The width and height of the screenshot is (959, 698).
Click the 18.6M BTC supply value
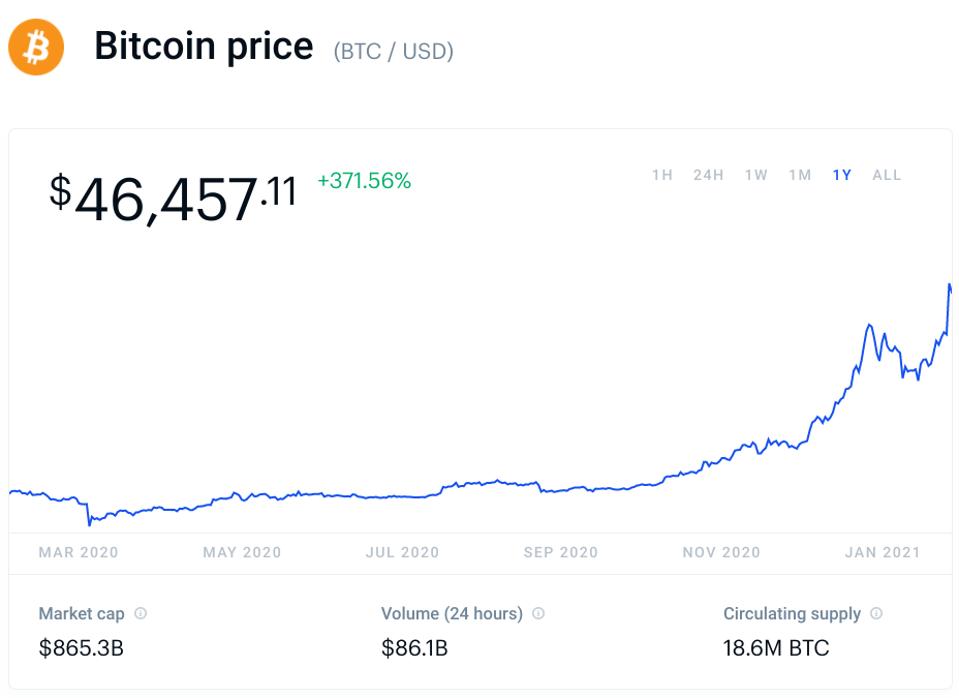click(x=776, y=648)
